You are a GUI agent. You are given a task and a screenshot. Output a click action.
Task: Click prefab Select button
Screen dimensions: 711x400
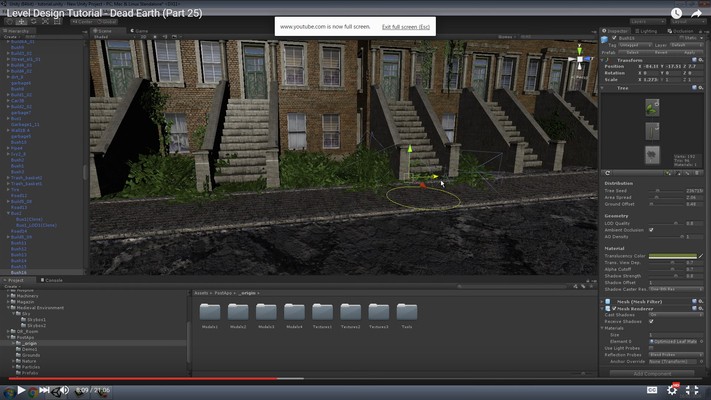click(633, 53)
